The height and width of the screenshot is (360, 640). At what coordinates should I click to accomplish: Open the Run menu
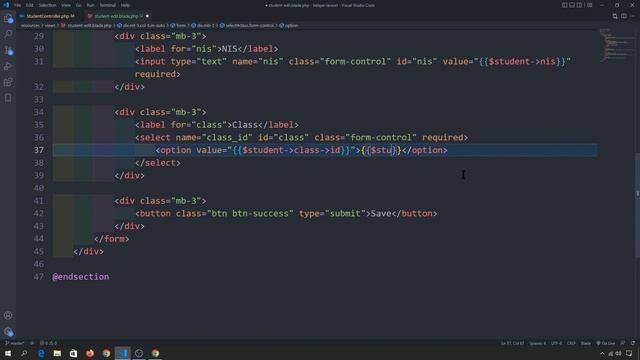[x=90, y=5]
